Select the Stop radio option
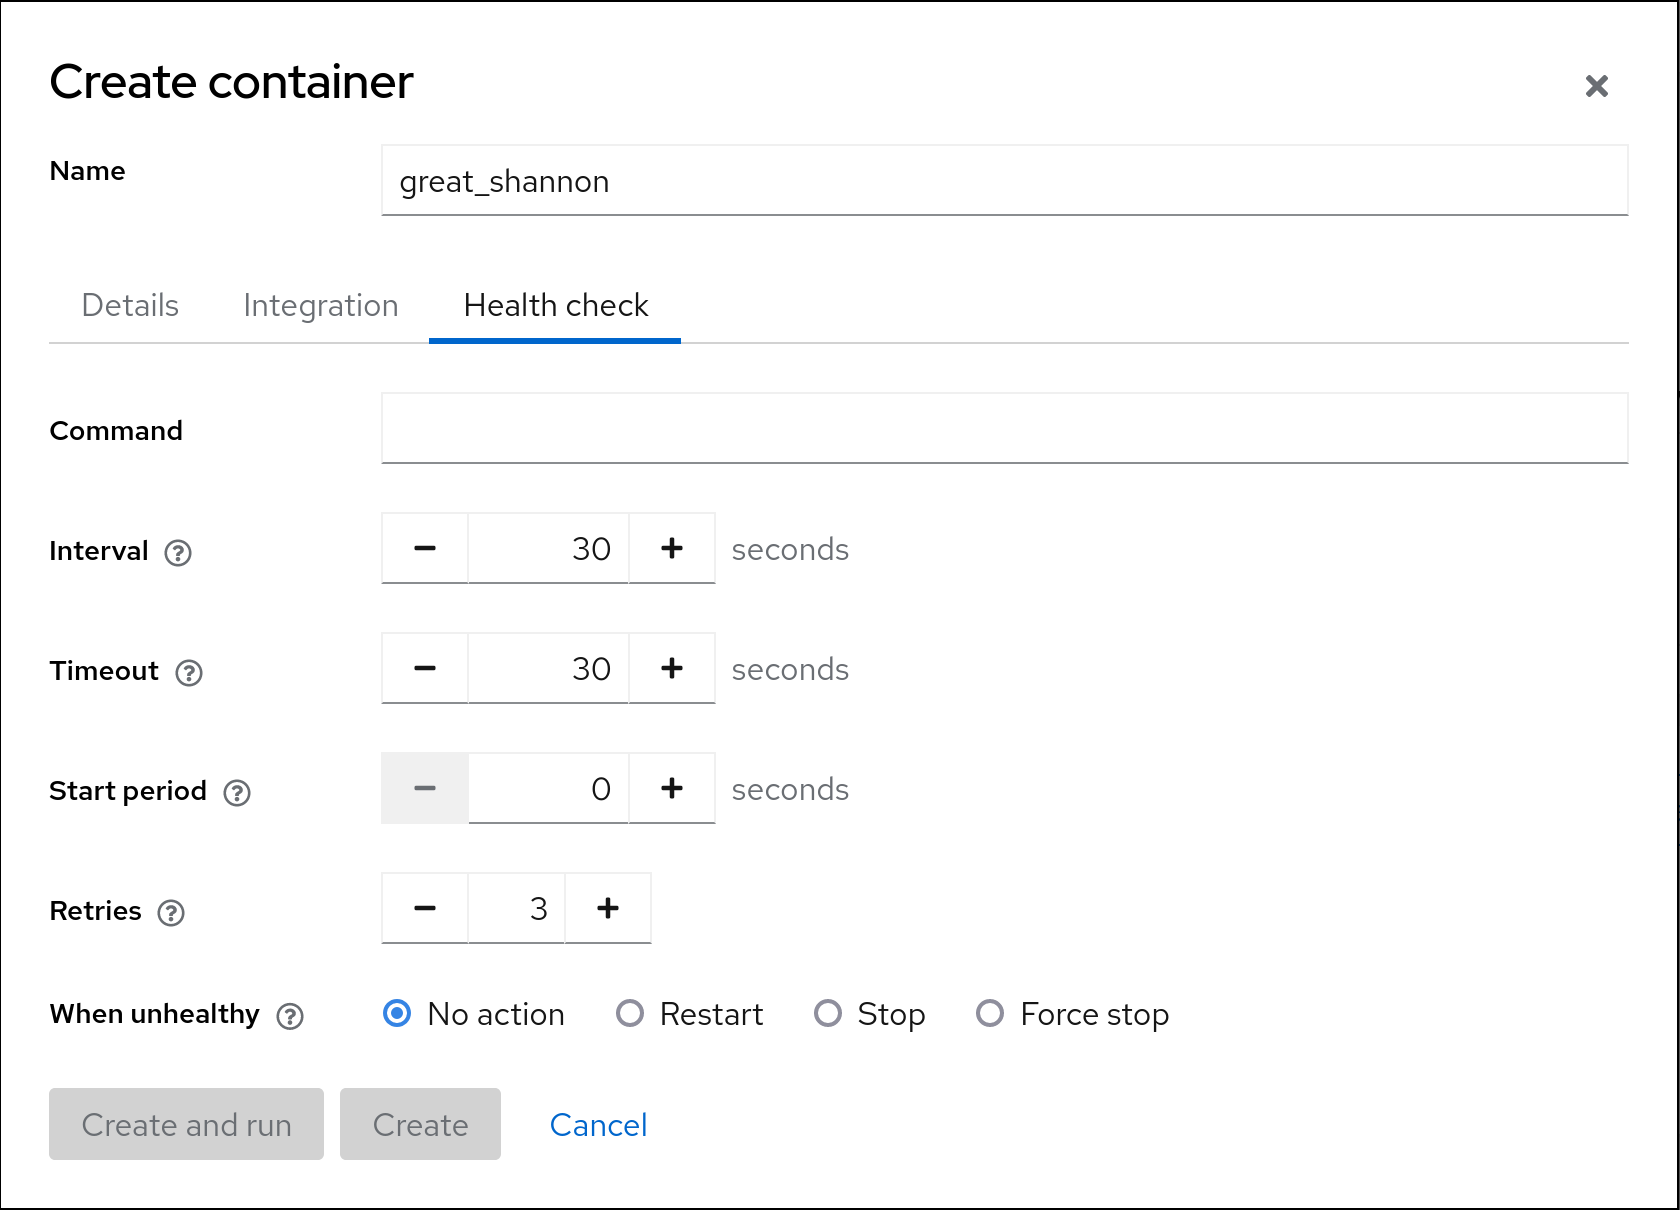The height and width of the screenshot is (1210, 1680). [828, 1014]
